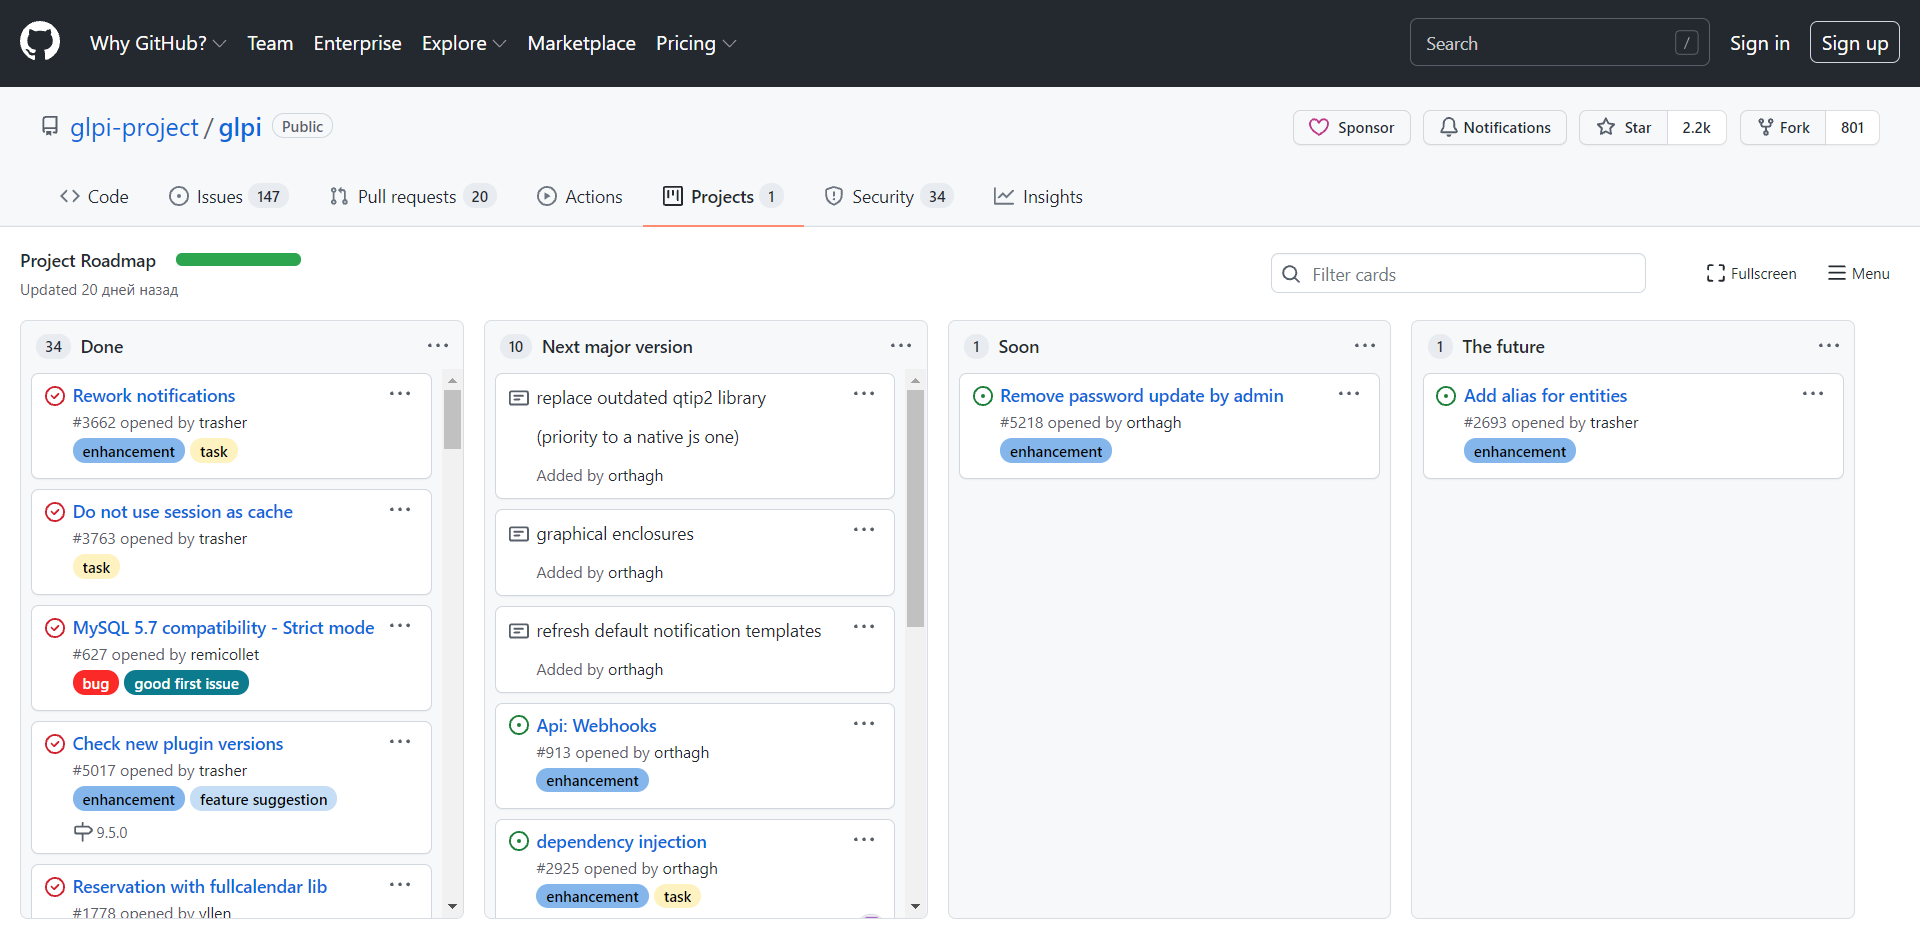The height and width of the screenshot is (933, 1920).
Task: Click the fork icon on Fork button
Action: [x=1766, y=127]
